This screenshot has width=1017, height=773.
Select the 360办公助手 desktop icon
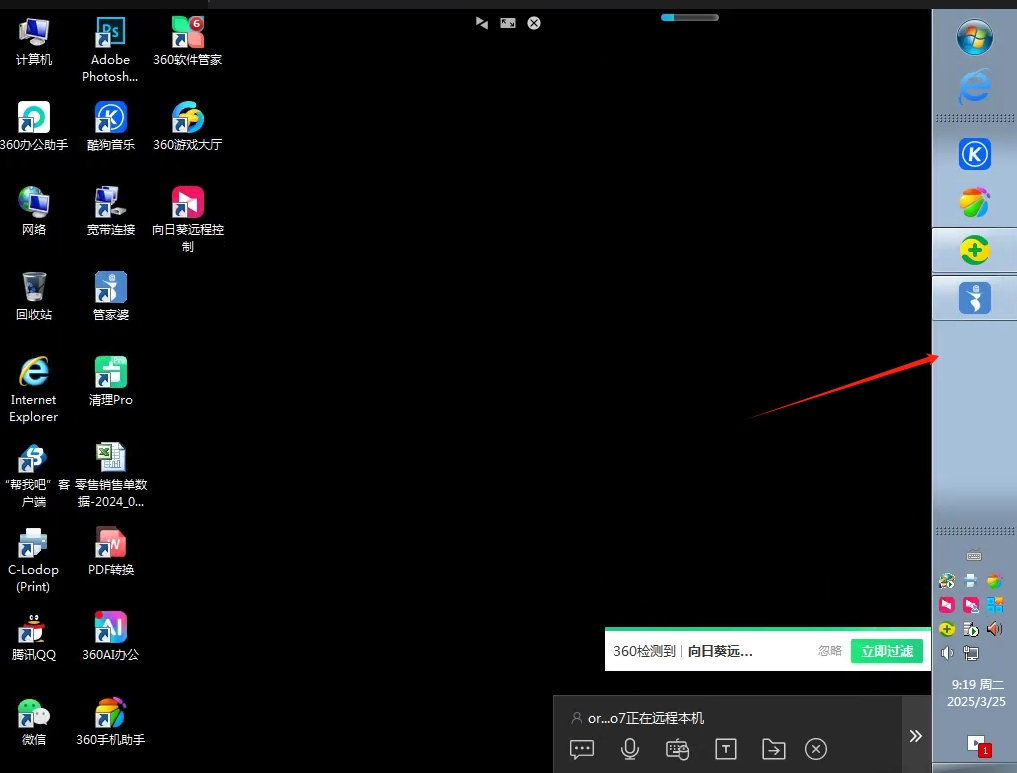click(34, 126)
